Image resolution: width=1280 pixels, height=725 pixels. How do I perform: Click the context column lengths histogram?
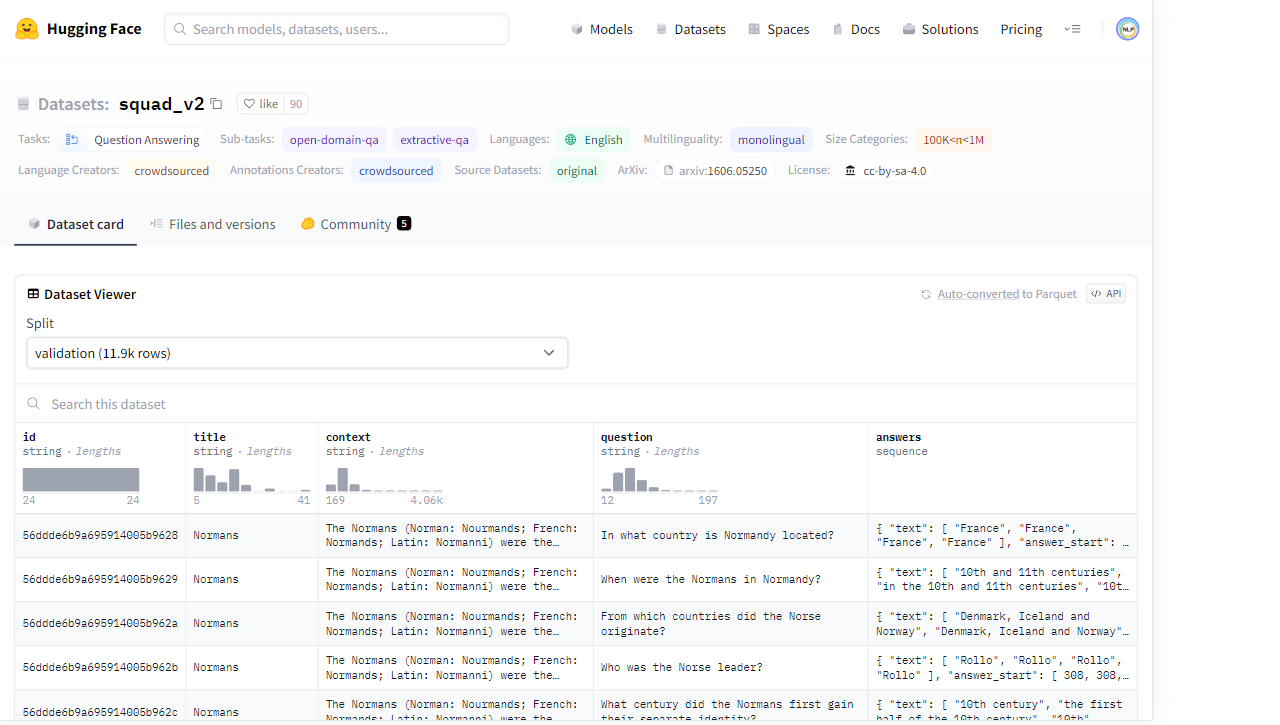(x=384, y=480)
